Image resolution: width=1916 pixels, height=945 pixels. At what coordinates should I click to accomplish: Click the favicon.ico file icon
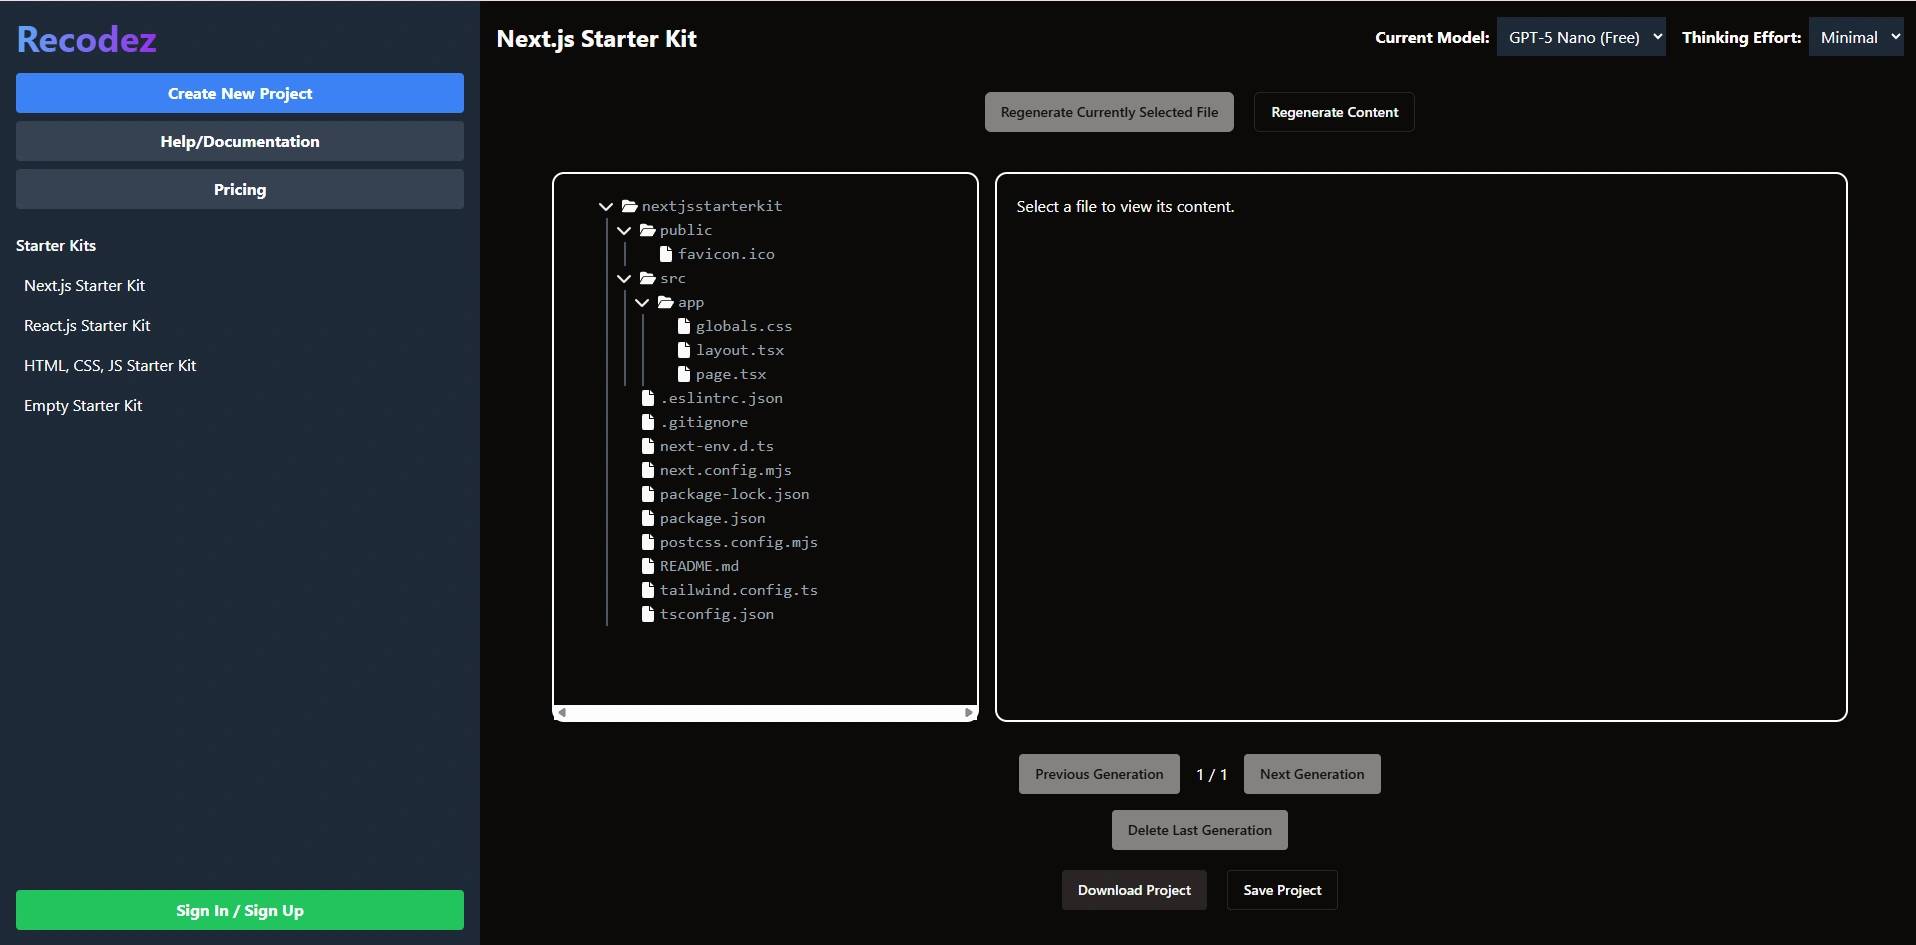[666, 254]
